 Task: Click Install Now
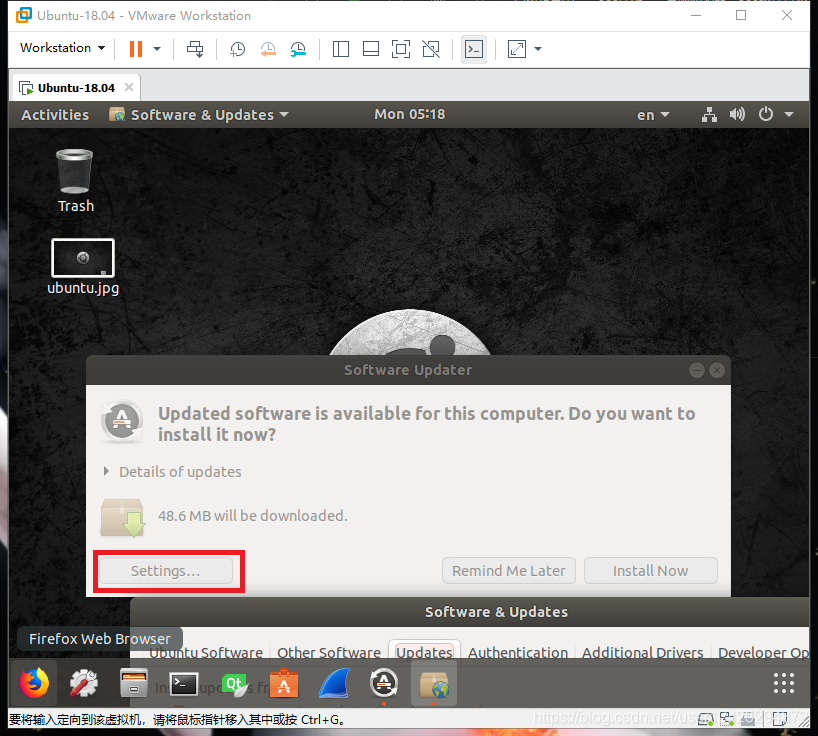(x=651, y=571)
